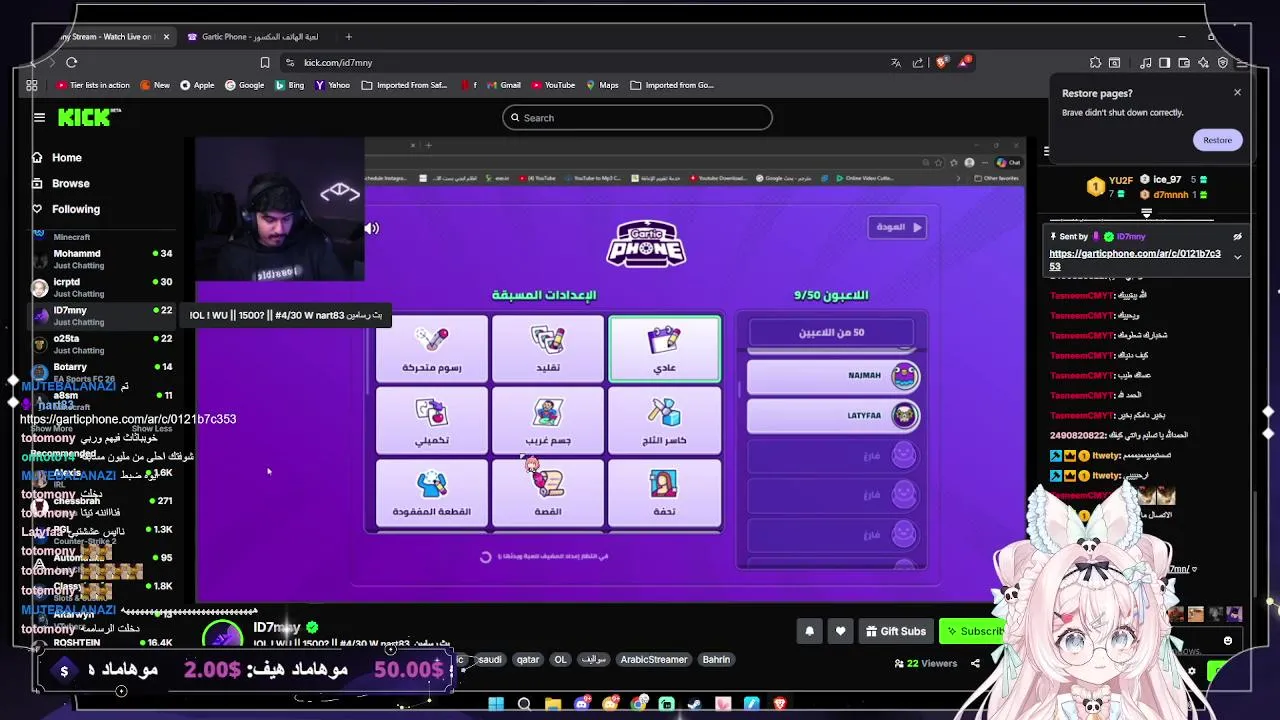Click the qatar stream tag

[528, 660]
